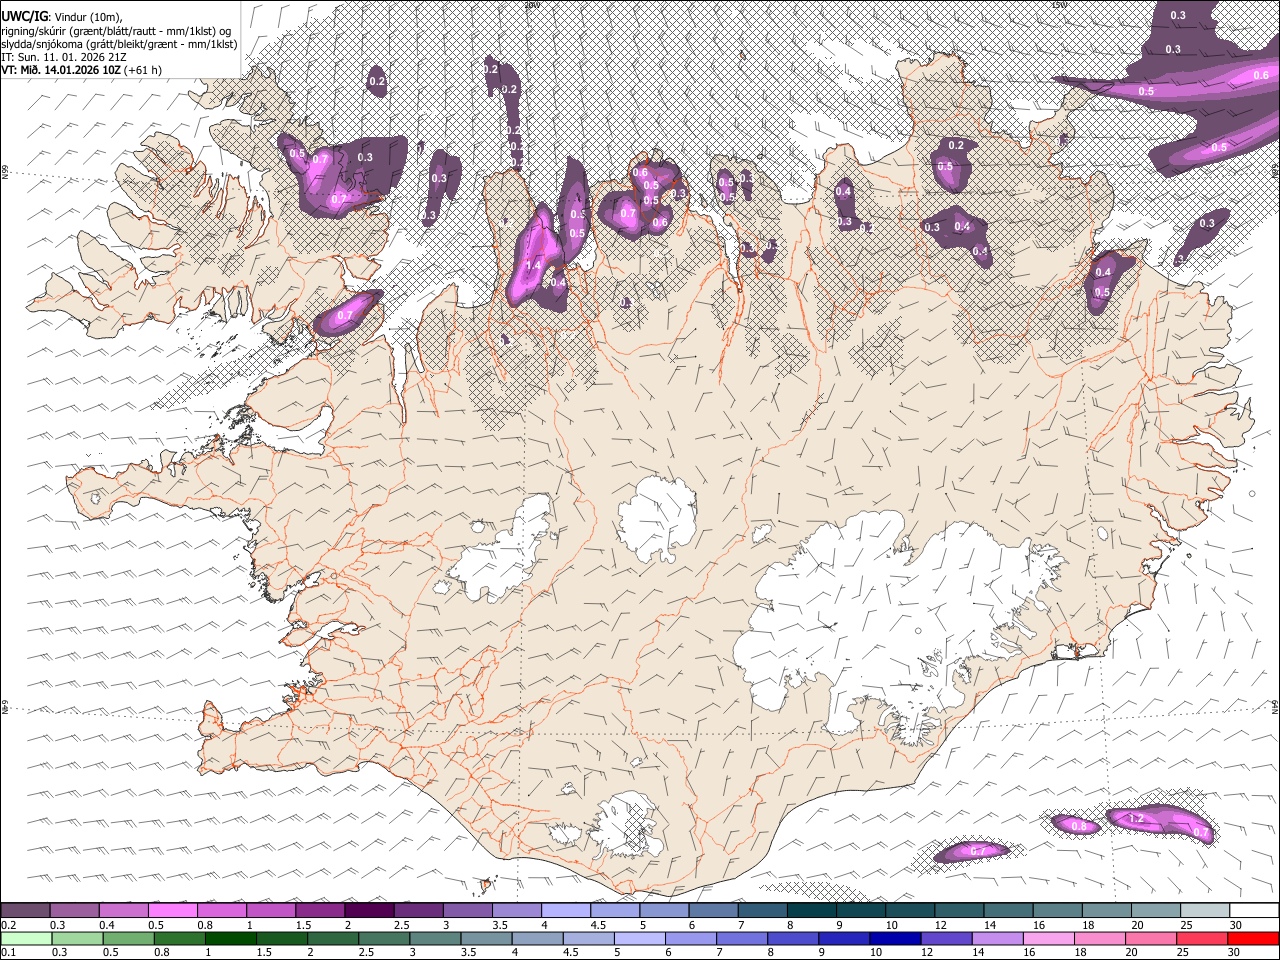Select the purple scale swatch between 1 and 1.5
Viewport: 1280px width, 960px height.
271,911
